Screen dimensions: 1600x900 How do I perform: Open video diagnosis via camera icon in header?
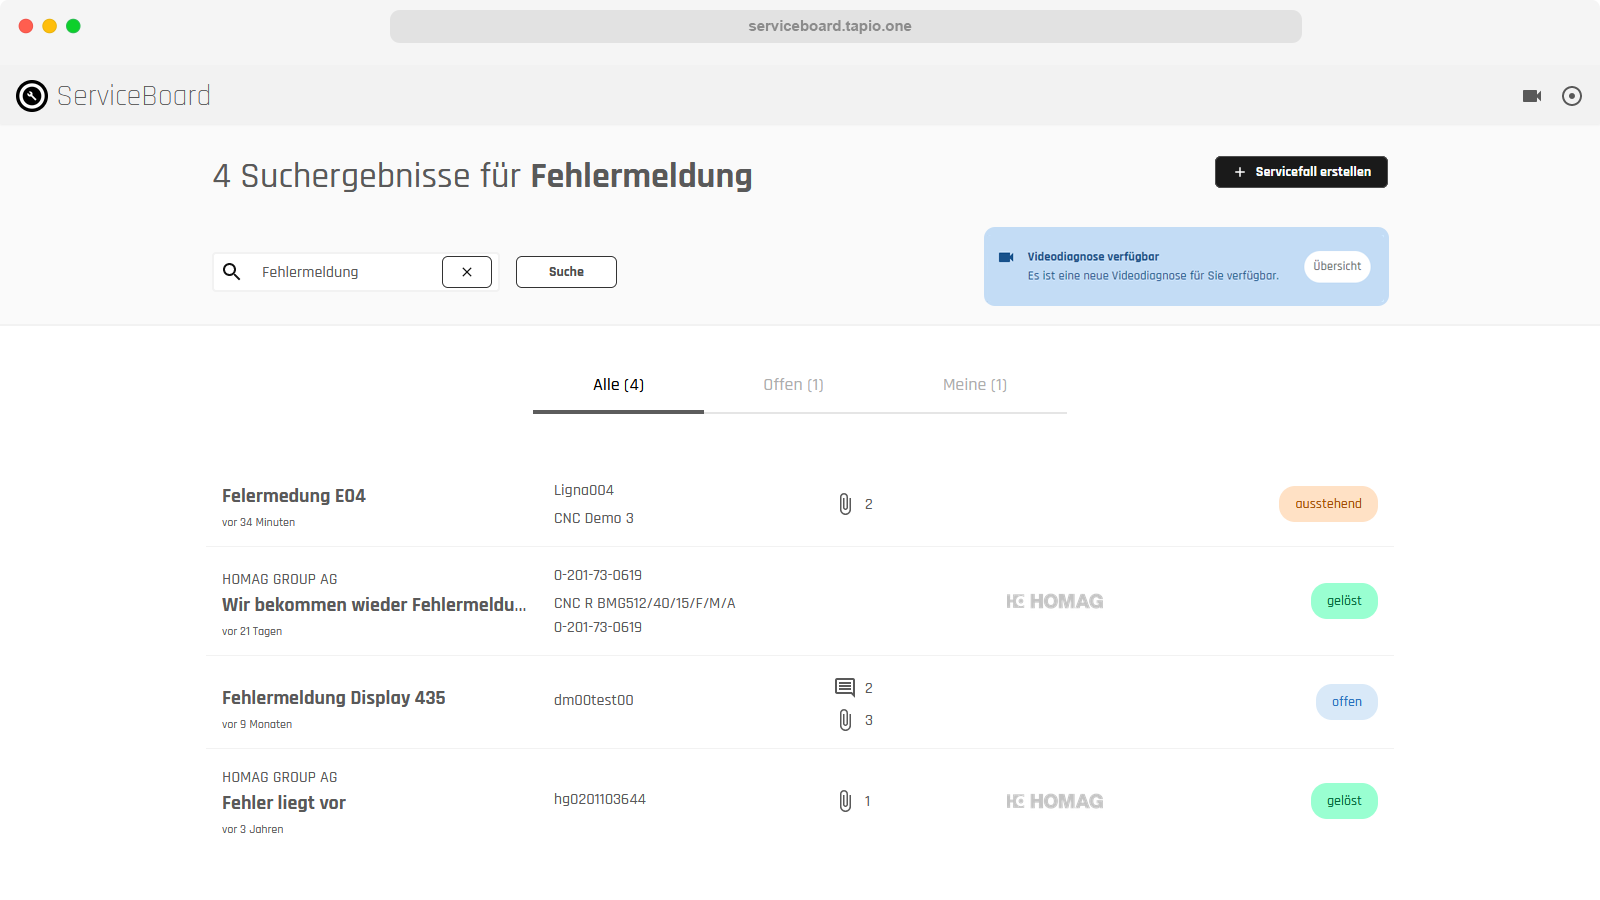pos(1531,96)
